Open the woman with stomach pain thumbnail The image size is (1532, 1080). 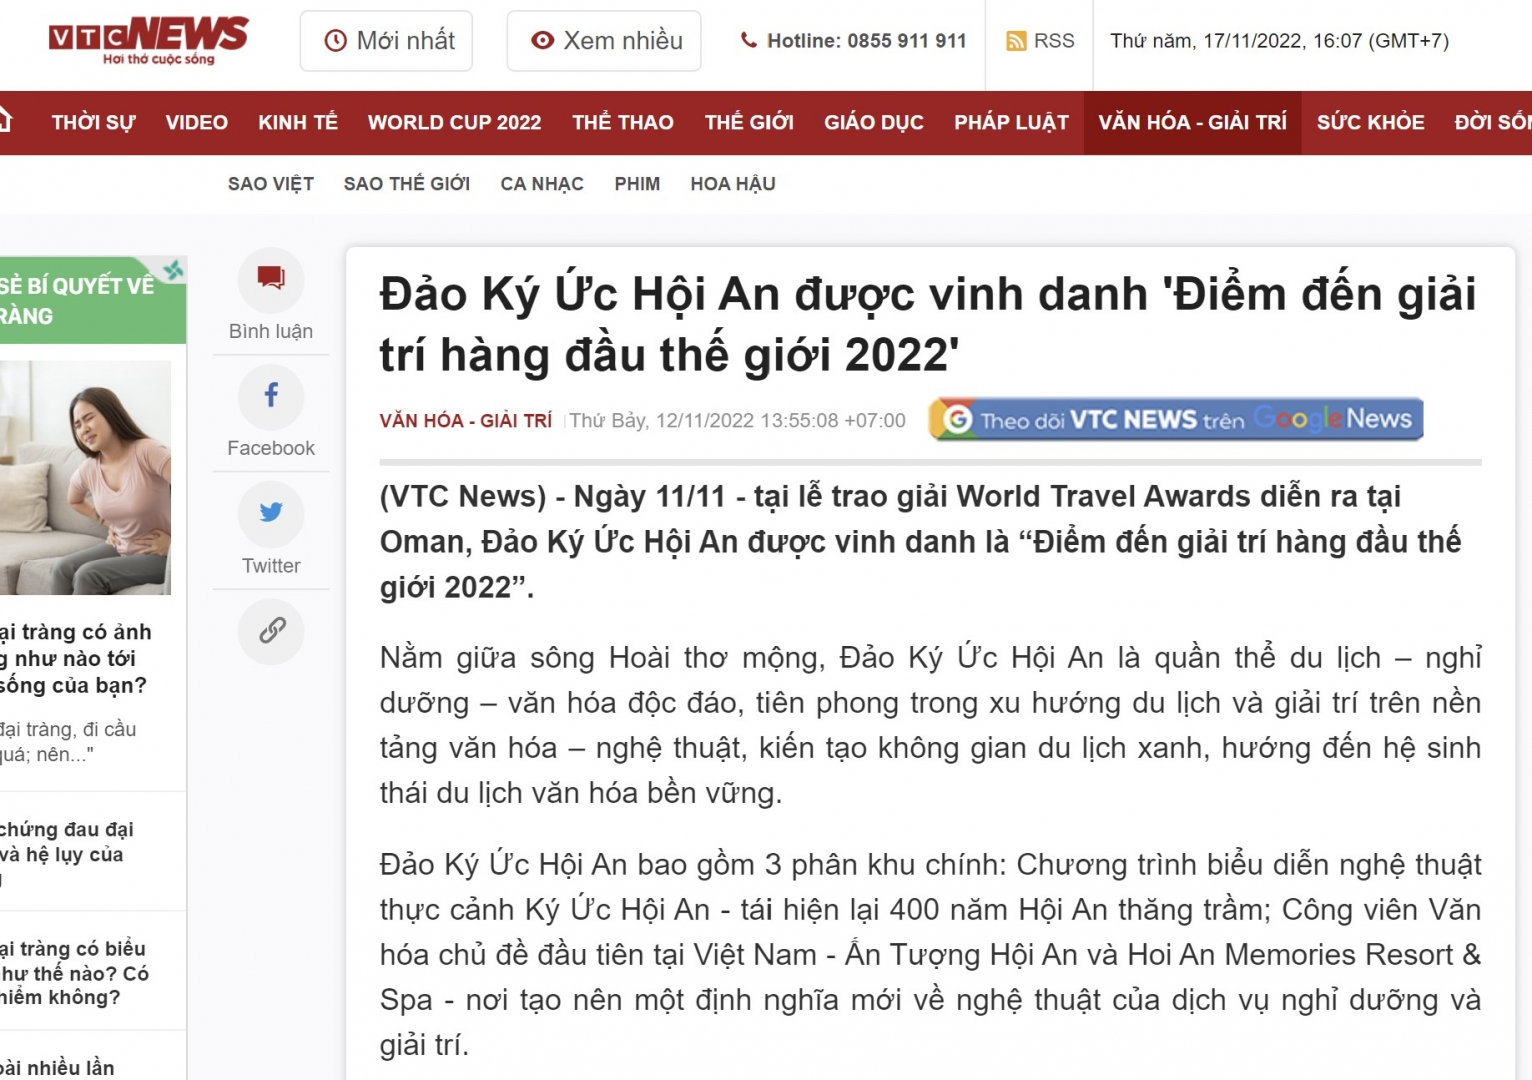[85, 478]
